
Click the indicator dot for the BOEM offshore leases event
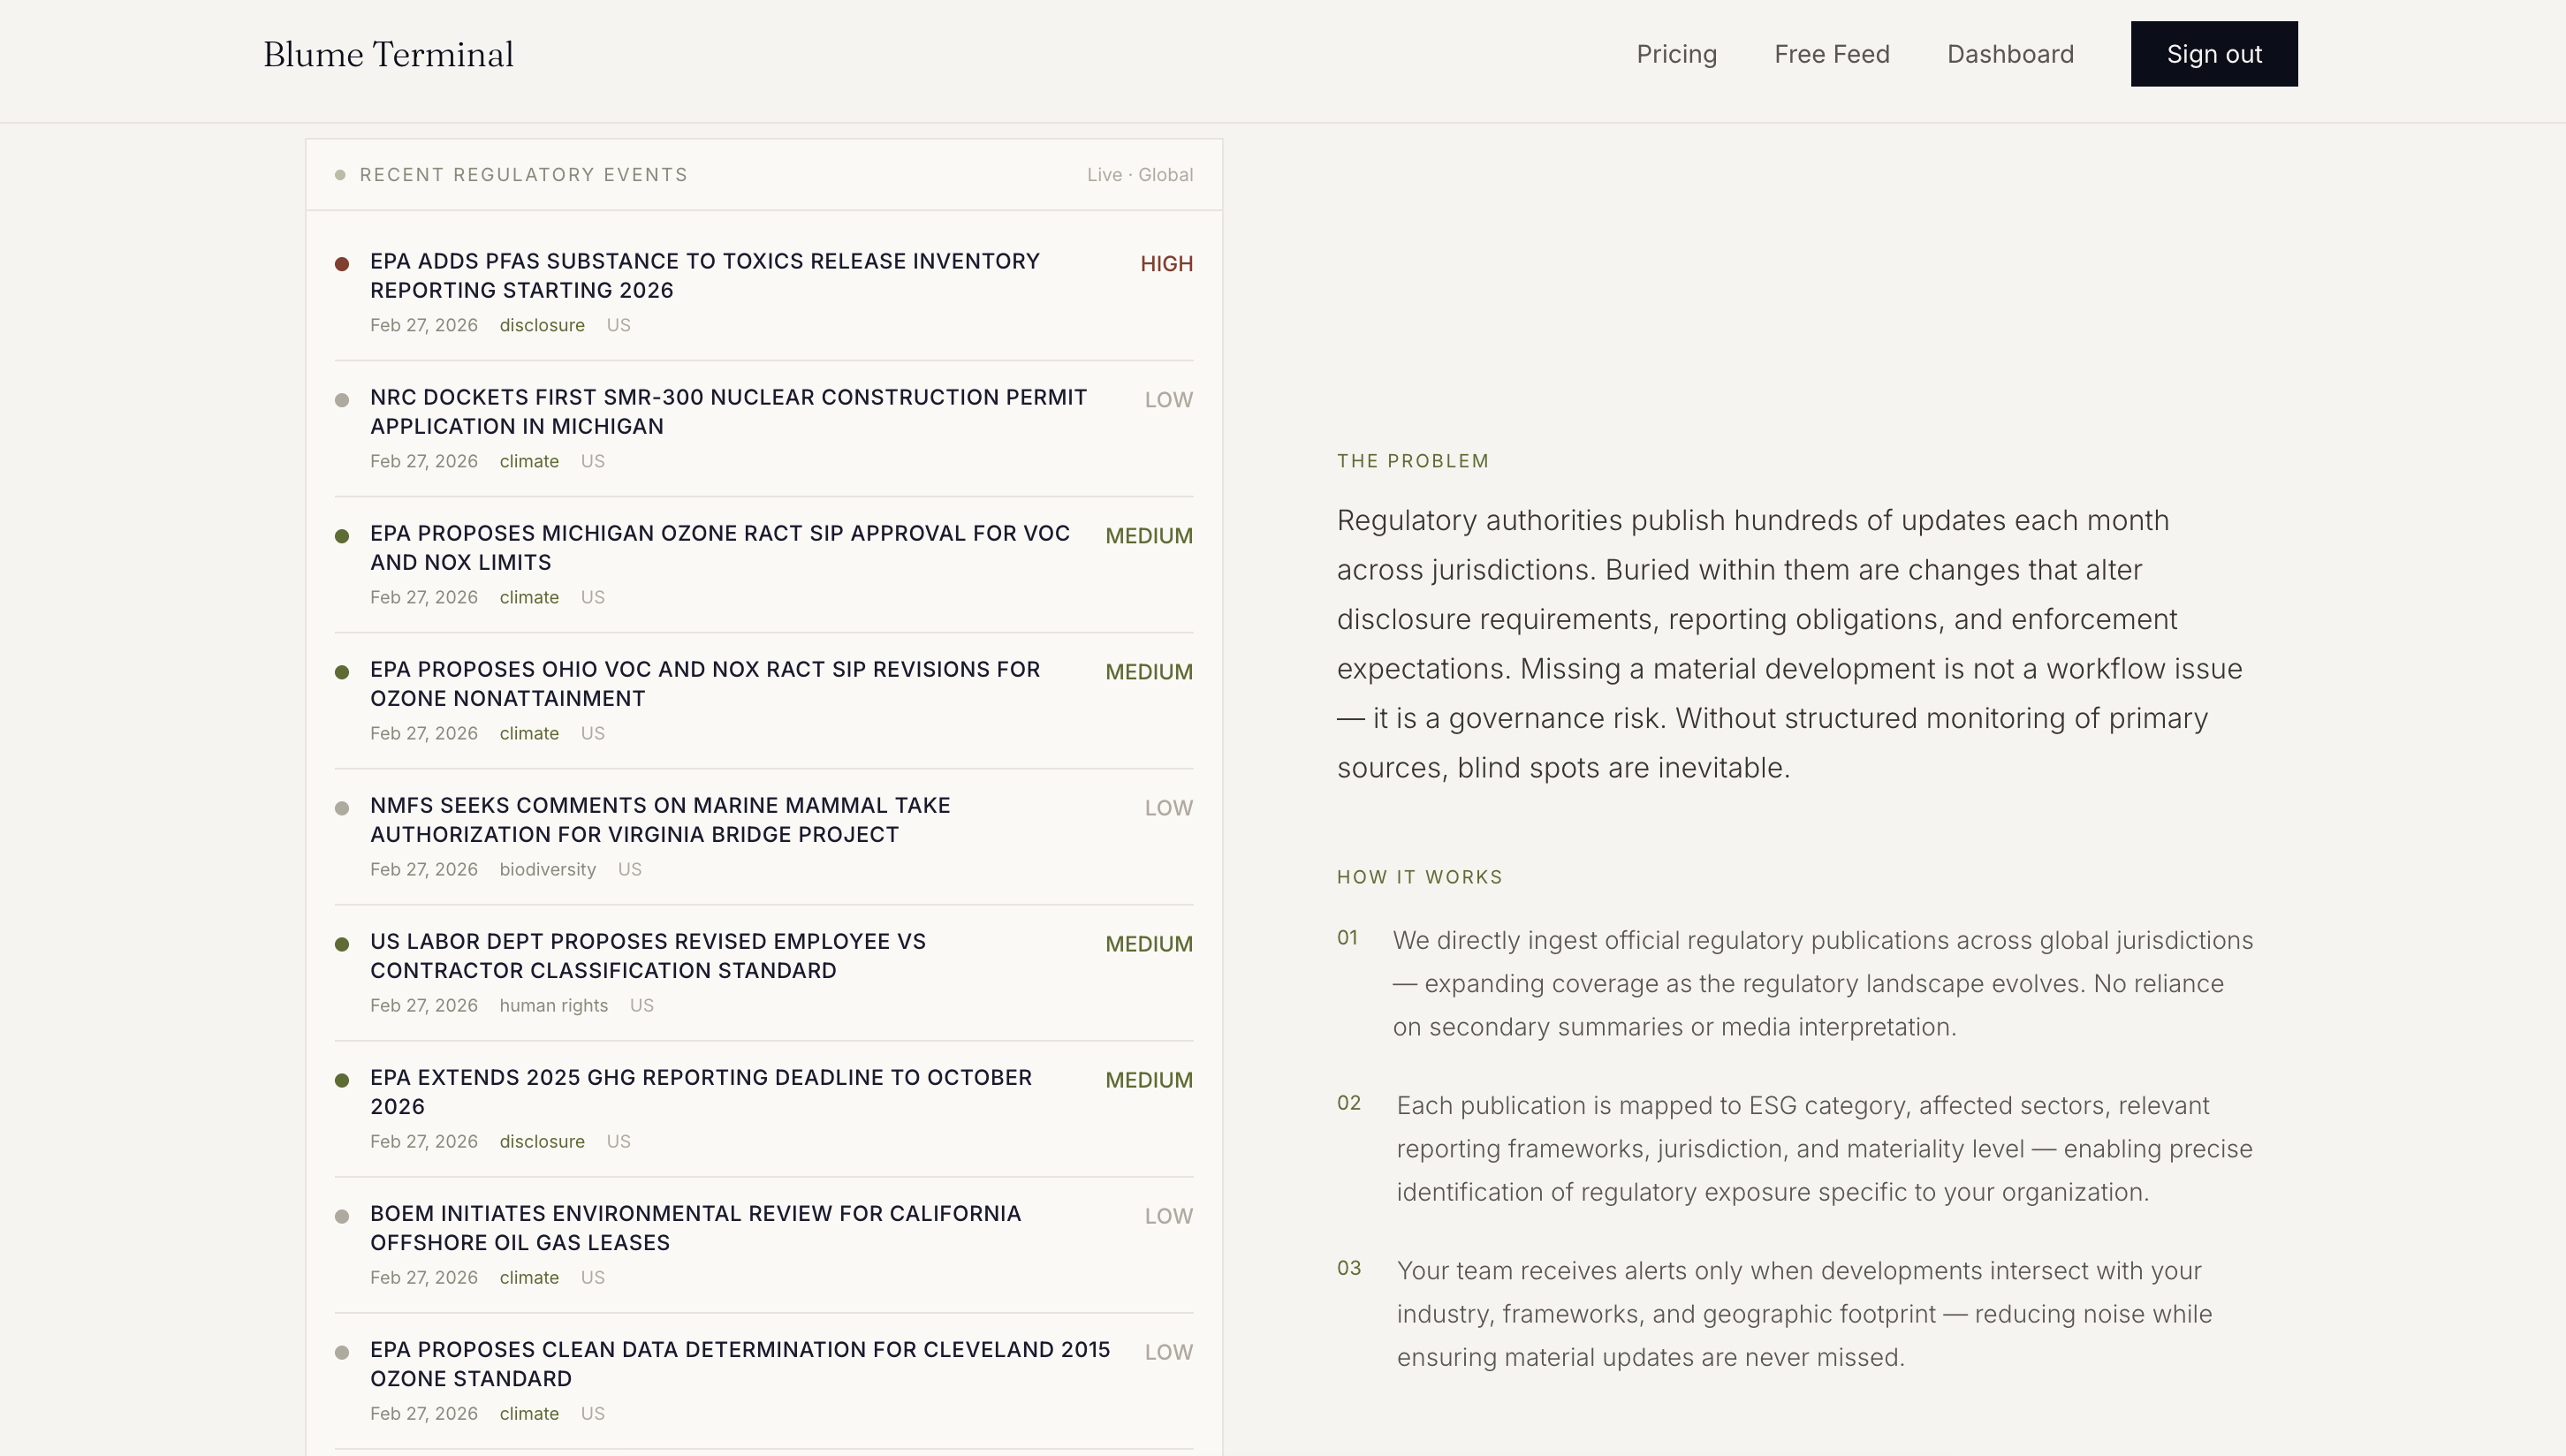pos(343,1215)
